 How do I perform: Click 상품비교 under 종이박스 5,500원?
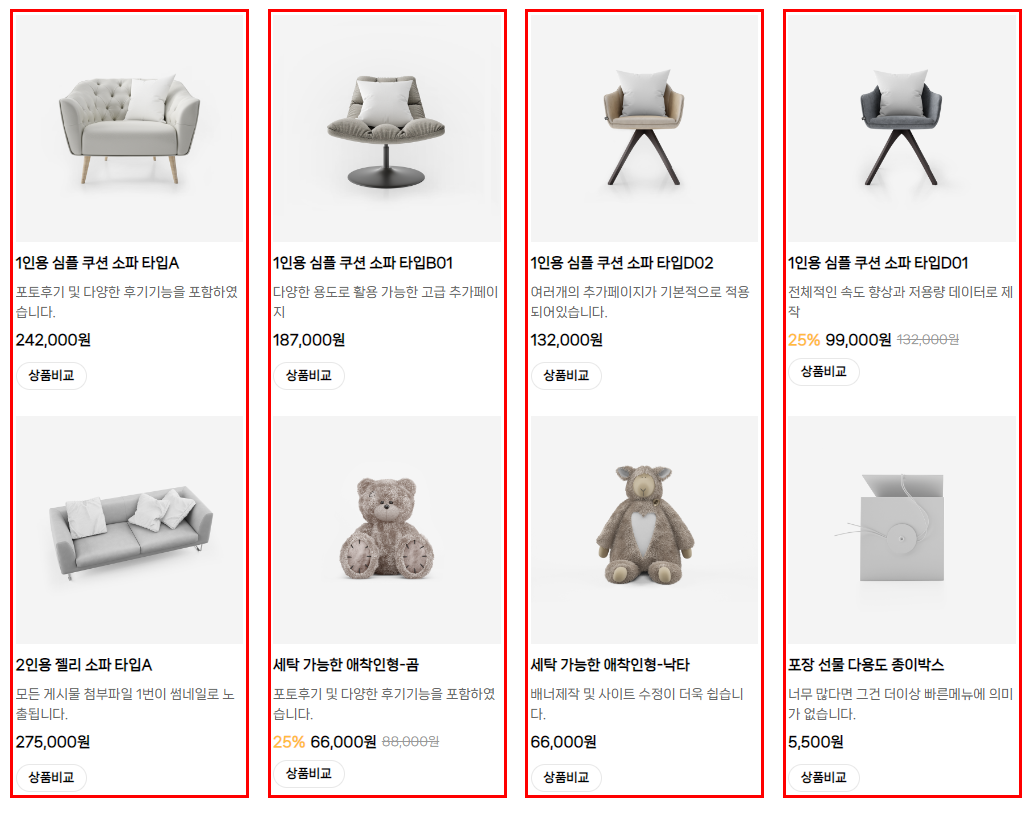pos(824,777)
